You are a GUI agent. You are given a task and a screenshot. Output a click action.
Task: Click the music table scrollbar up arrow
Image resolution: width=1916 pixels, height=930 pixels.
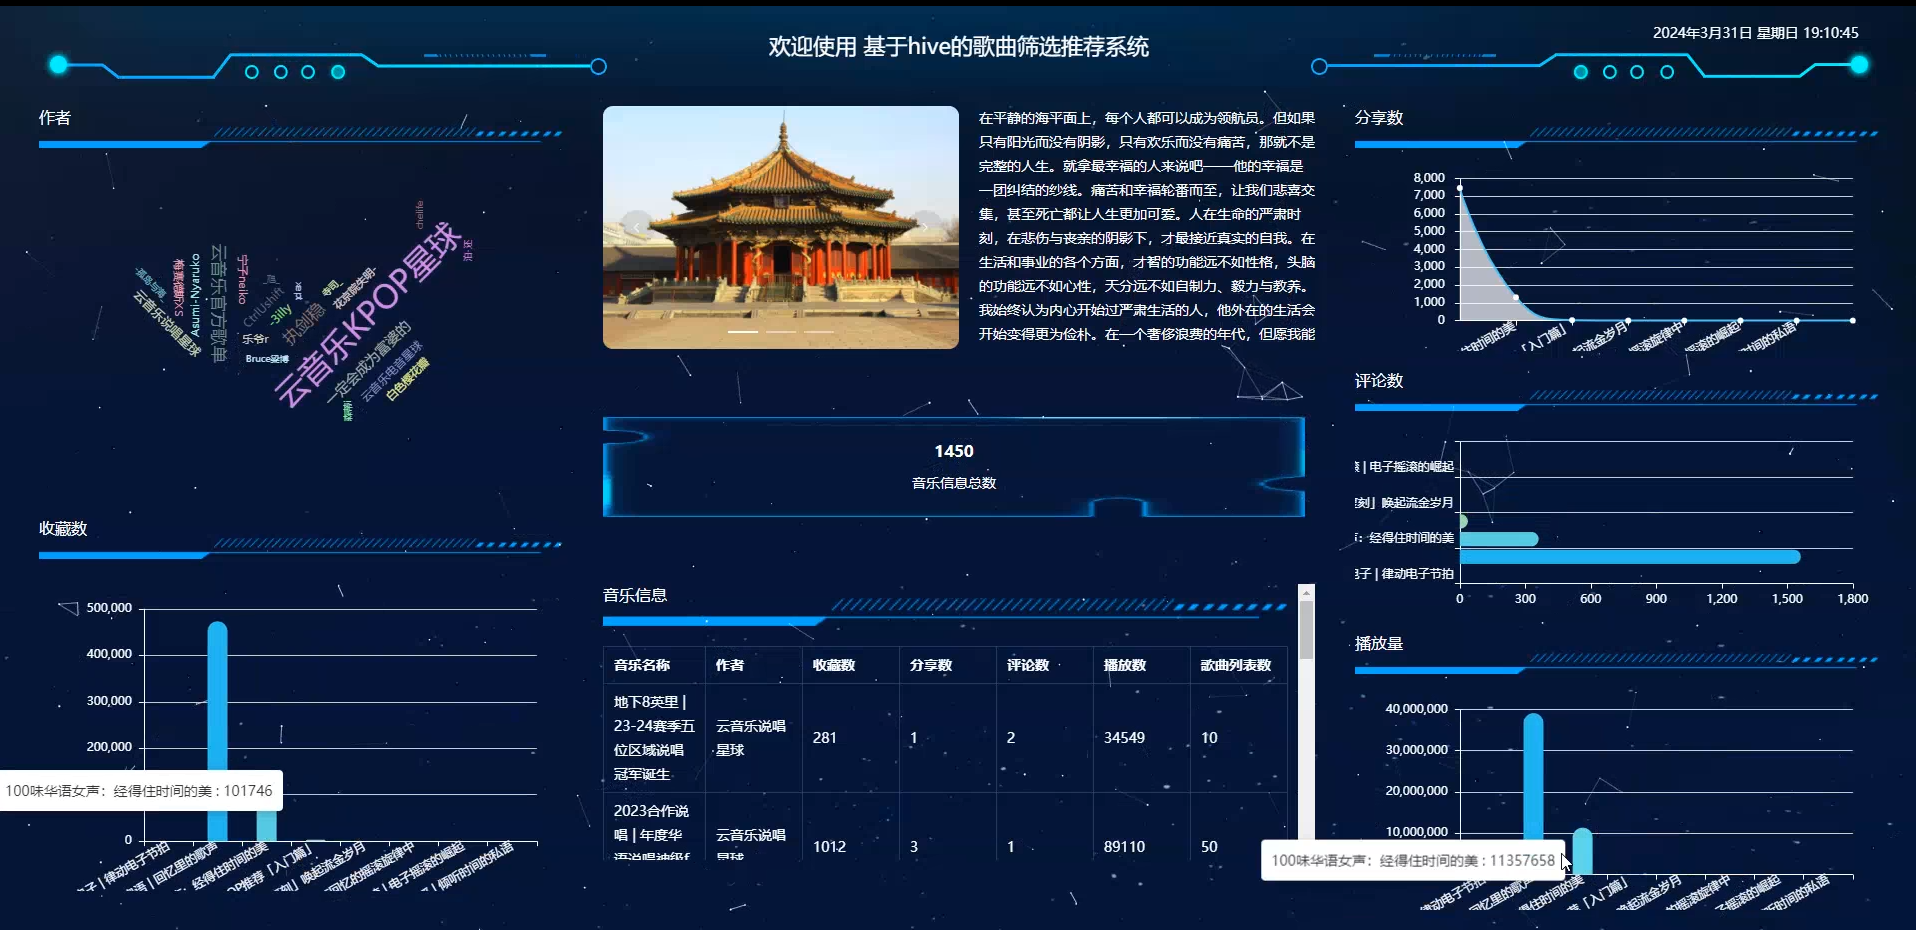click(1306, 593)
